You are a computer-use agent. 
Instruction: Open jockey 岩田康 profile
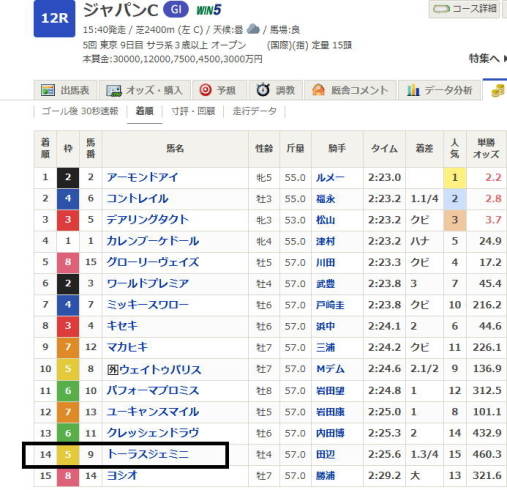[x=330, y=412]
